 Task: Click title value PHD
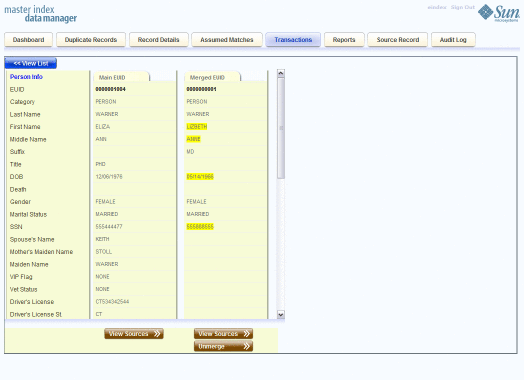click(101, 164)
